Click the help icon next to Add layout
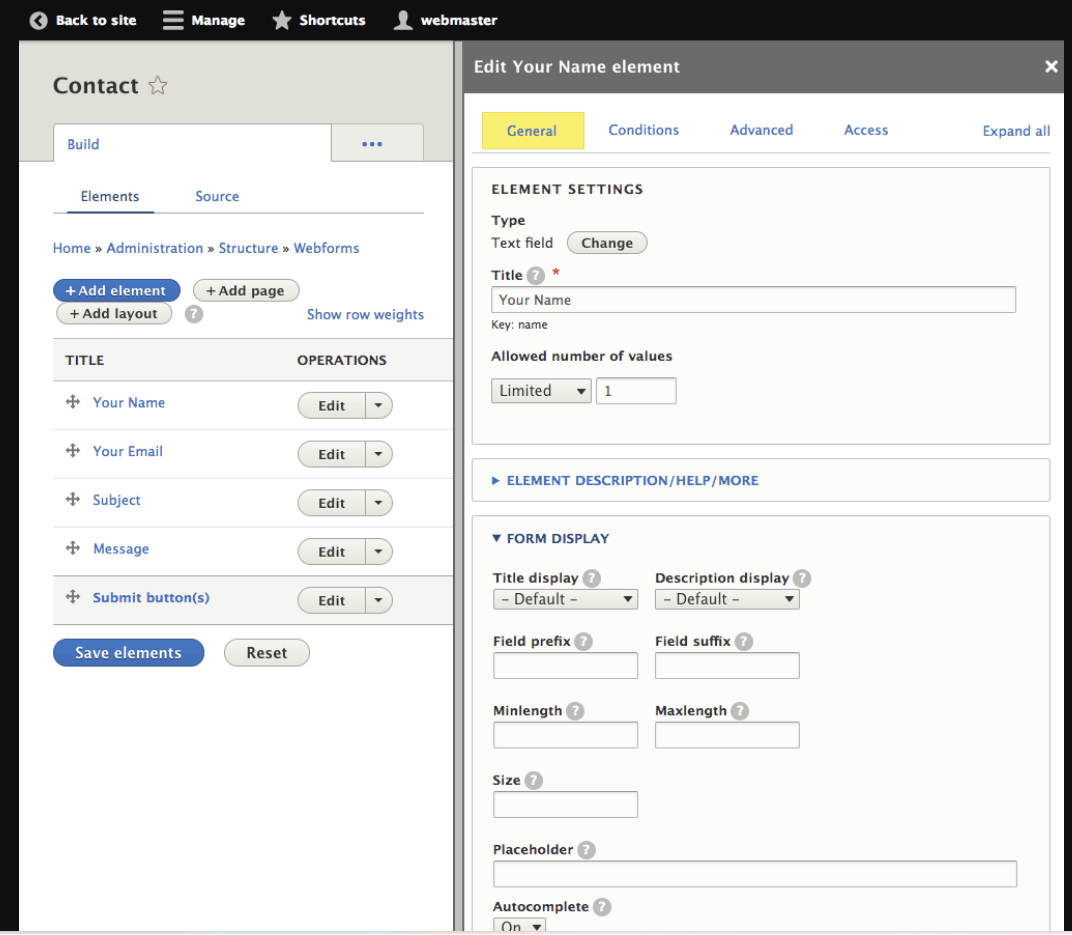The height and width of the screenshot is (935, 1072). coord(193,313)
